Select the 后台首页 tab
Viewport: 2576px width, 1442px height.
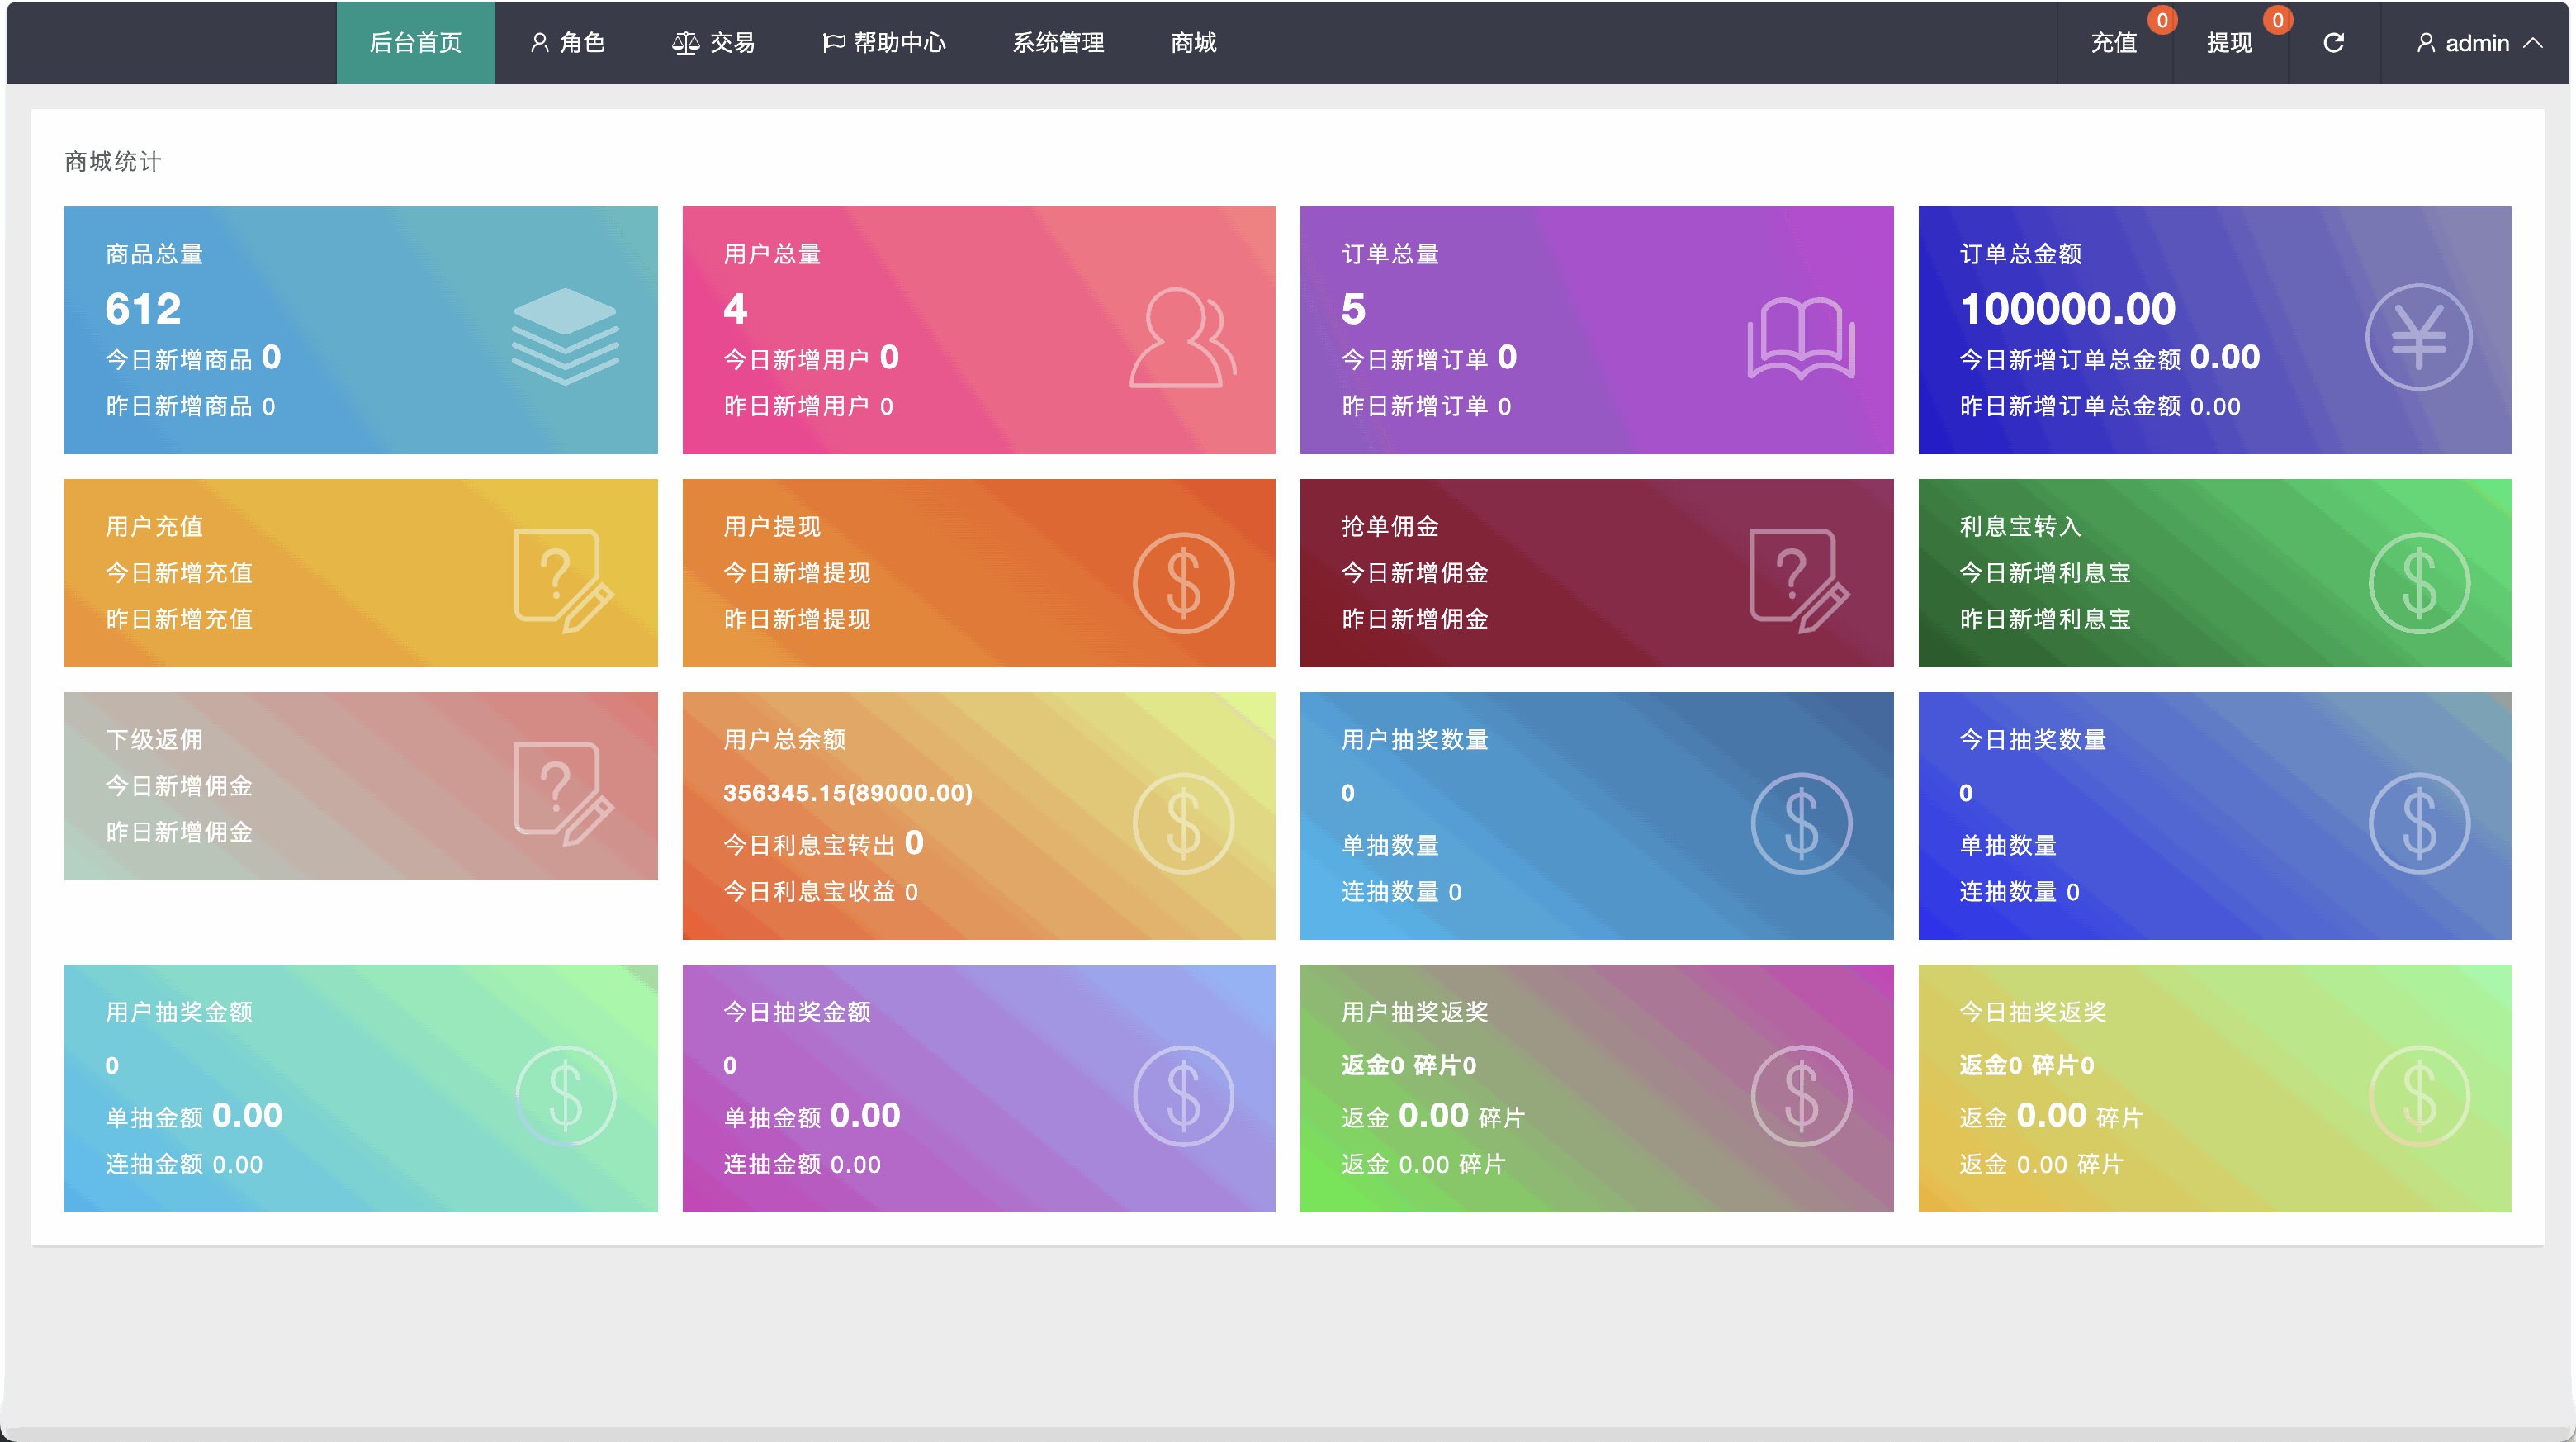coord(415,43)
